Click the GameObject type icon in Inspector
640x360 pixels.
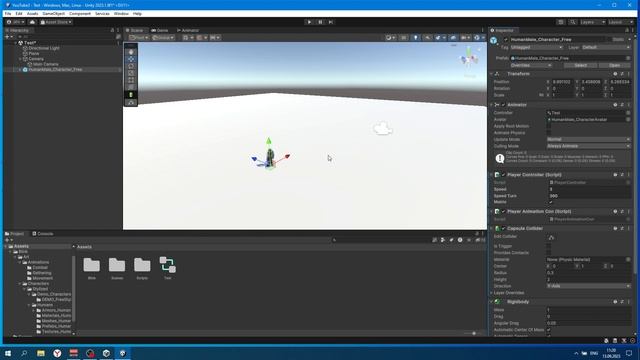pos(494,40)
